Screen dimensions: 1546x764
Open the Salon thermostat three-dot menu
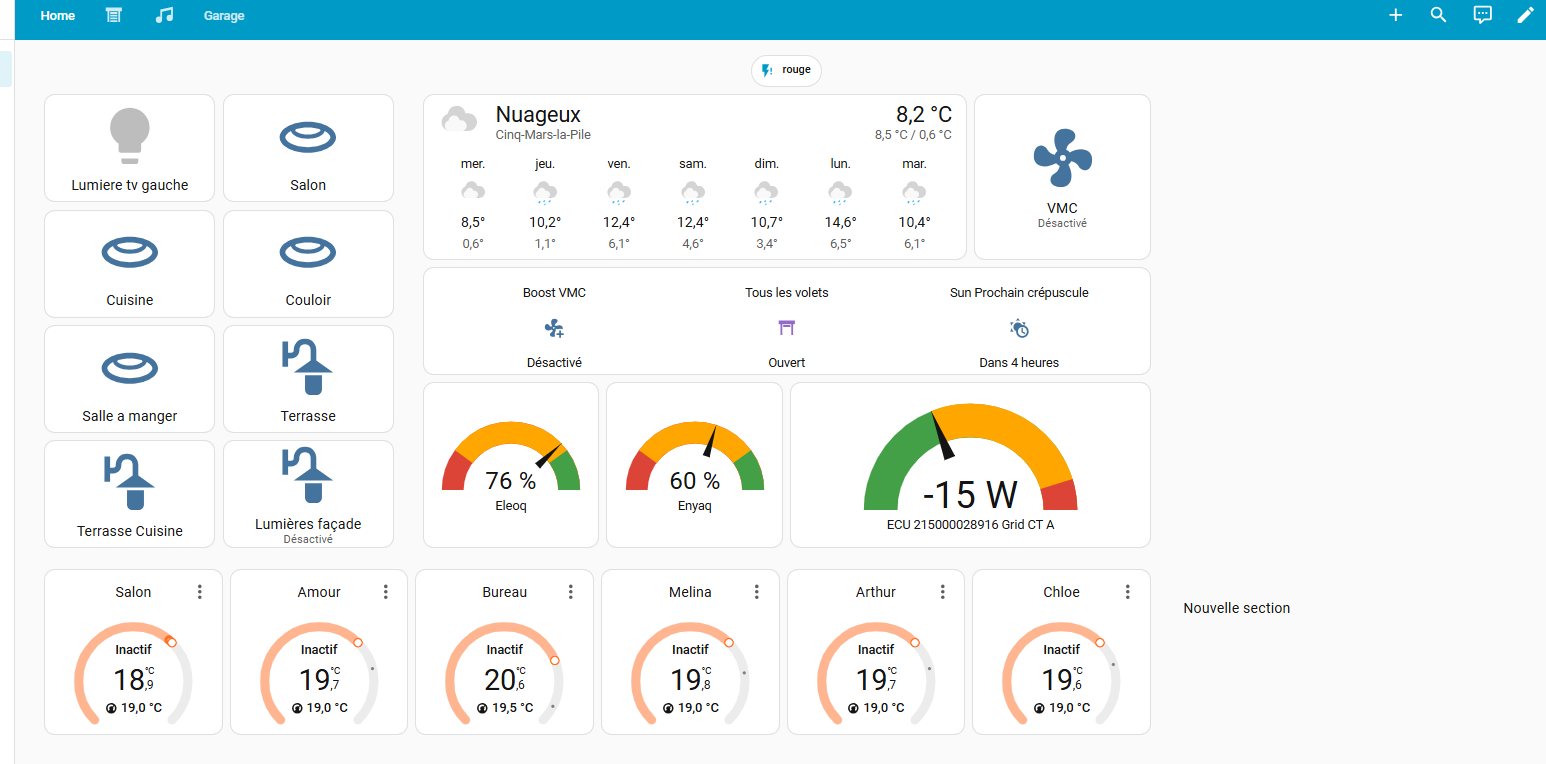click(200, 592)
